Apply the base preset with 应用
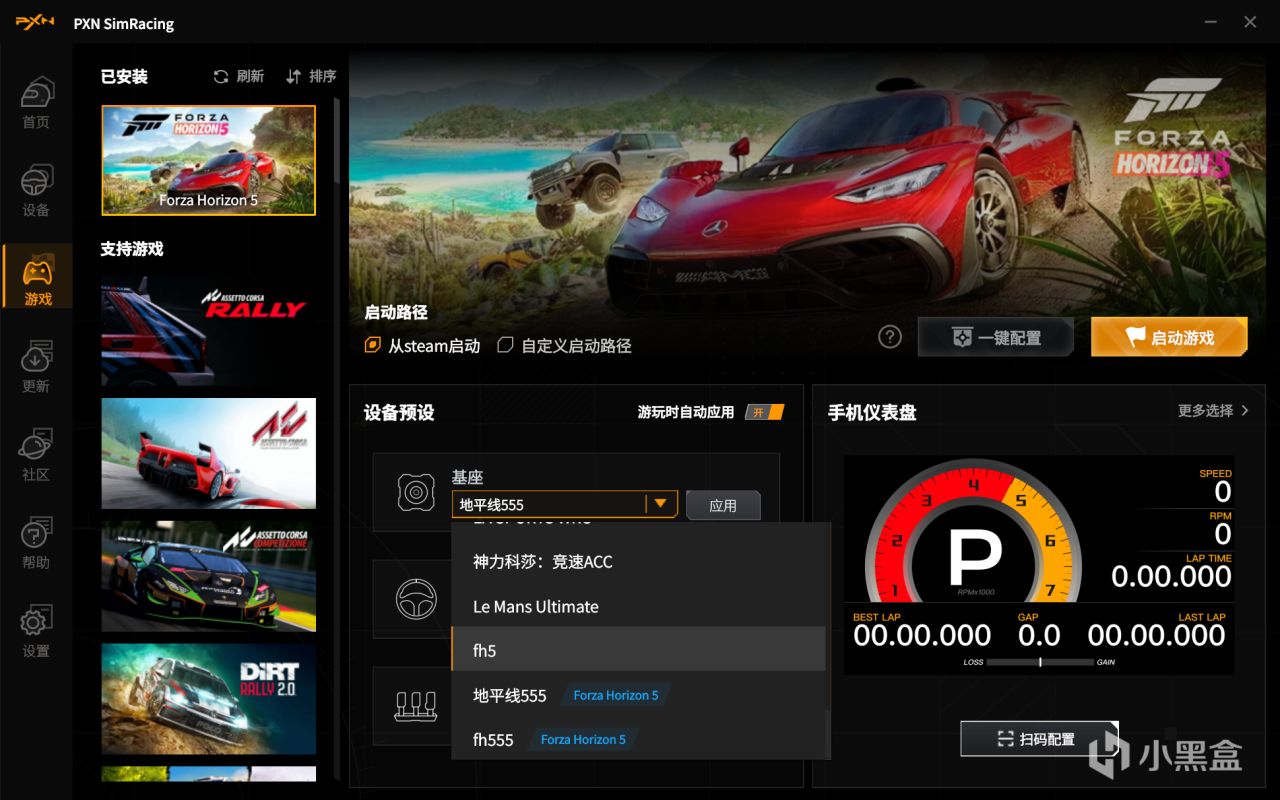Image resolution: width=1280 pixels, height=800 pixels. click(723, 505)
